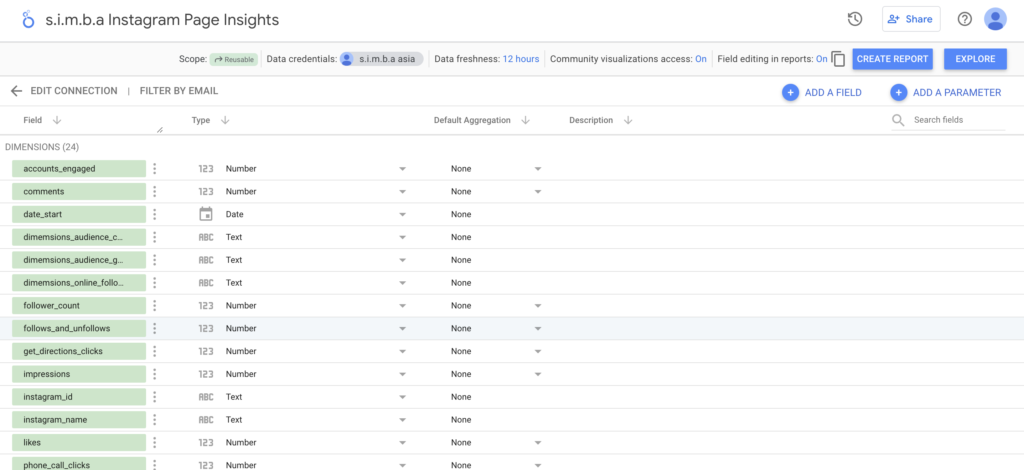
Task: Open the help question mark icon
Action: [965, 19]
